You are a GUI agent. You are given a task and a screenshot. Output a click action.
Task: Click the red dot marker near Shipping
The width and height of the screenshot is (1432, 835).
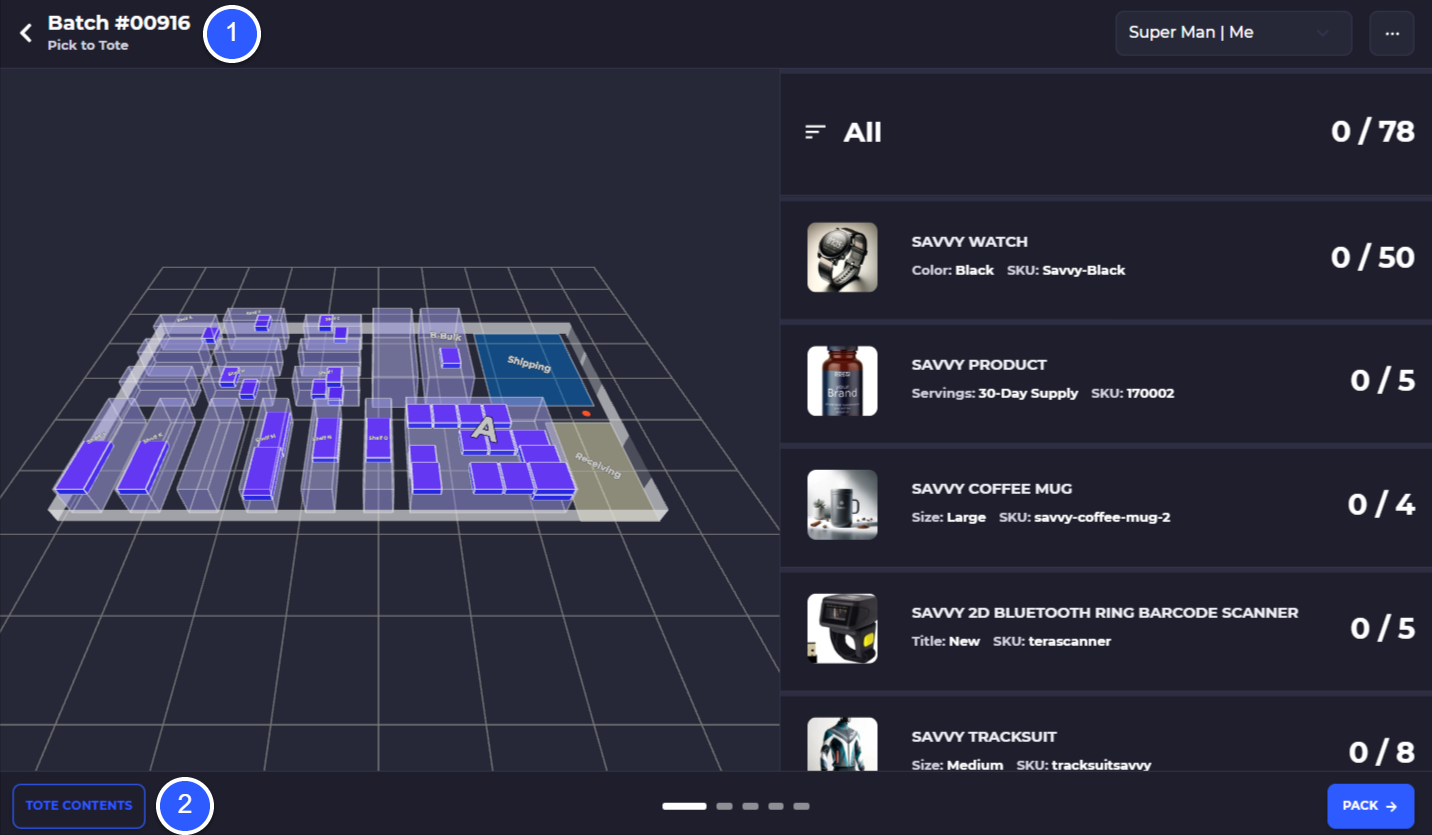(586, 413)
